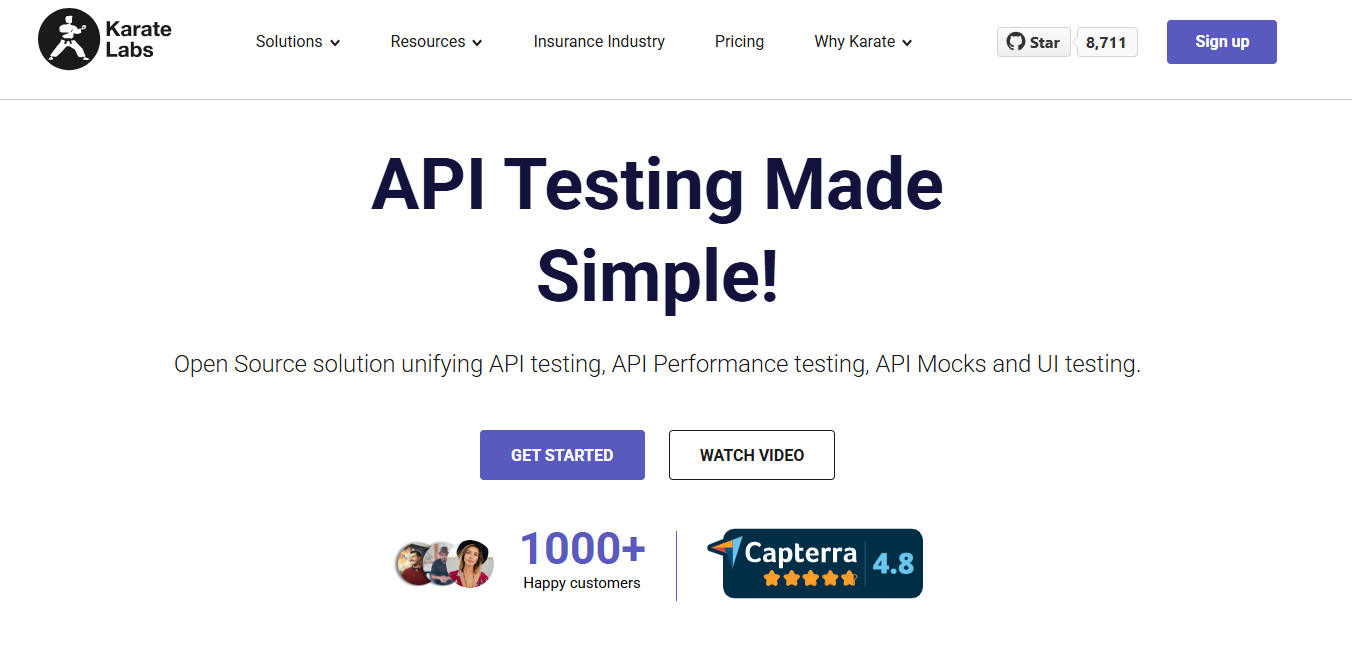The height and width of the screenshot is (646, 1352).
Task: Select Pricing from the navigation
Action: 739,42
